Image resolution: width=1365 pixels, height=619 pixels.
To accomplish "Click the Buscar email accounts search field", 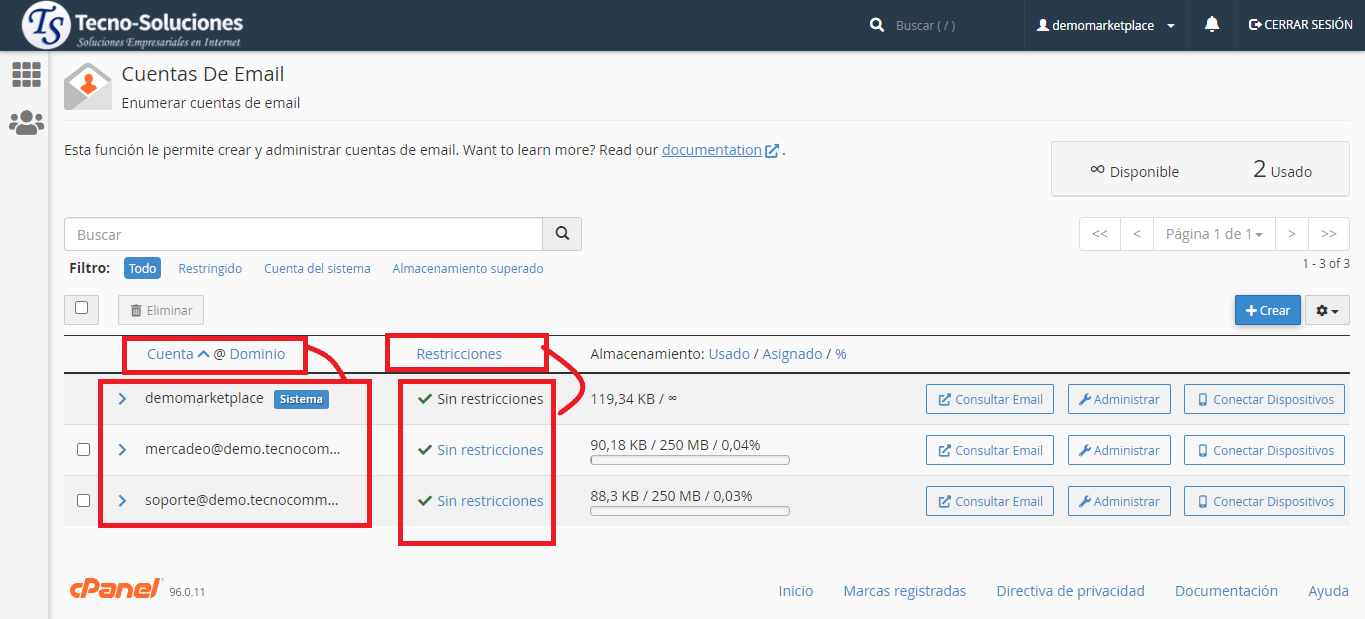I will 303,234.
